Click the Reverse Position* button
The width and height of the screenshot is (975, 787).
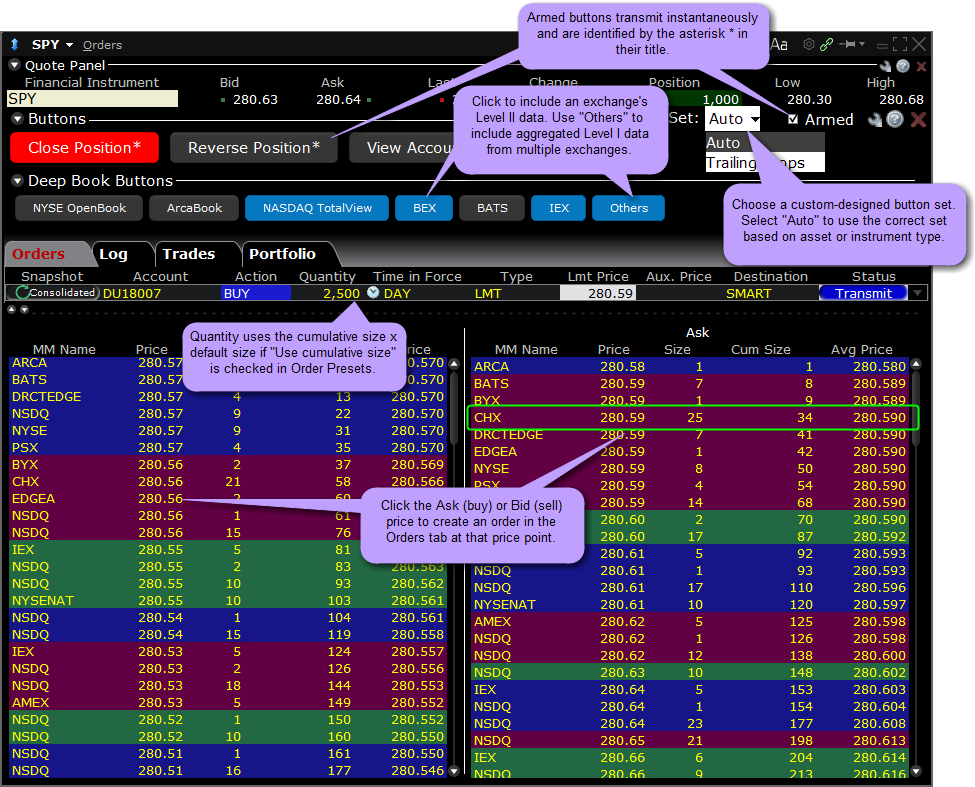(254, 147)
